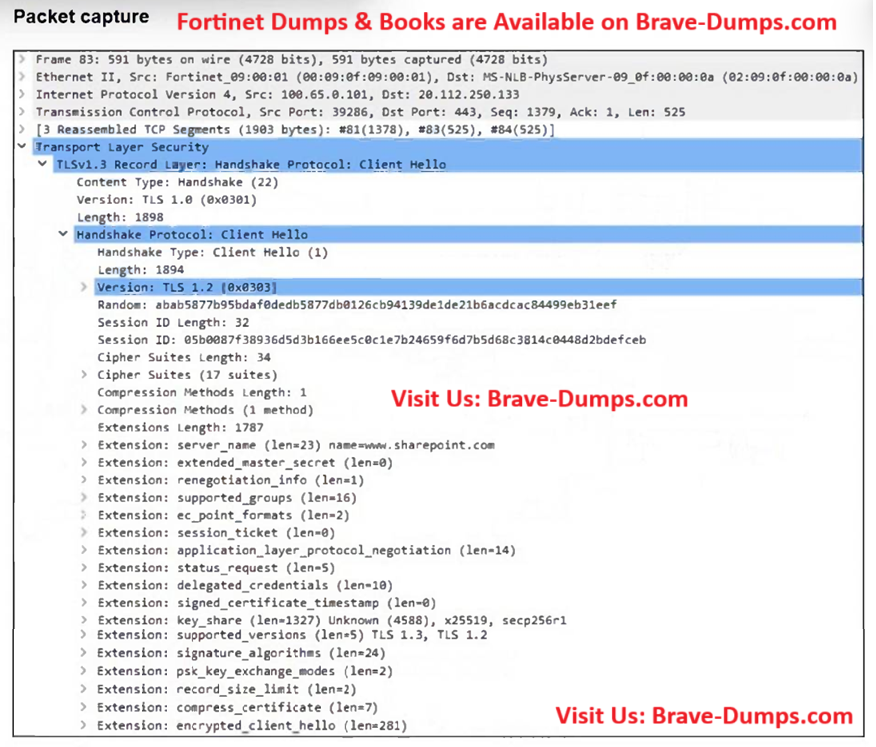Expand Internet Protocol Version 4 details
The width and height of the screenshot is (876, 747).
pyautogui.click(x=23, y=95)
